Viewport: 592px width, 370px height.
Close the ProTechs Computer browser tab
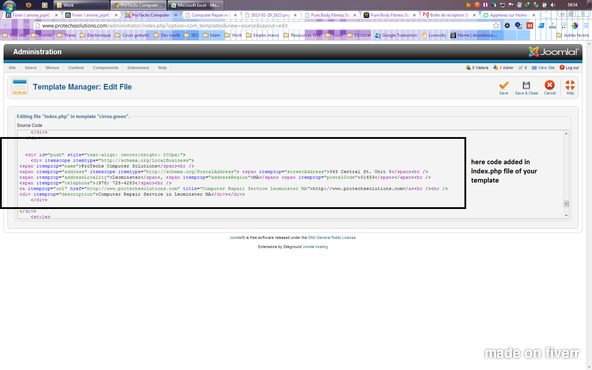(176, 15)
